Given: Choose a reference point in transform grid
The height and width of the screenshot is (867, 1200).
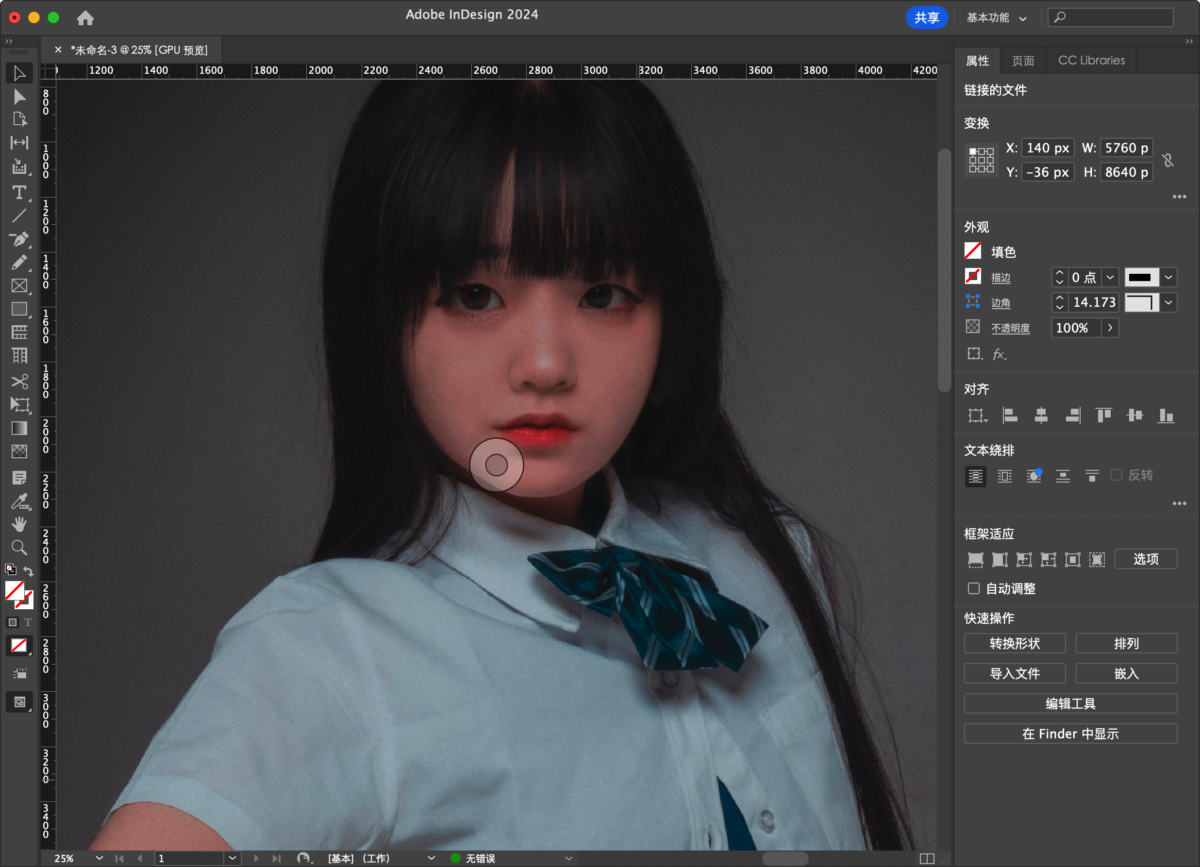Looking at the screenshot, I should click(981, 160).
